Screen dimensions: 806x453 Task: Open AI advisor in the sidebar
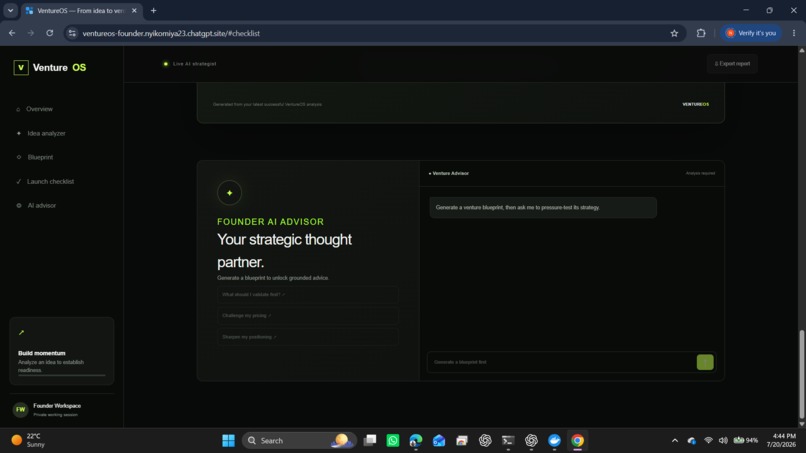(36, 205)
